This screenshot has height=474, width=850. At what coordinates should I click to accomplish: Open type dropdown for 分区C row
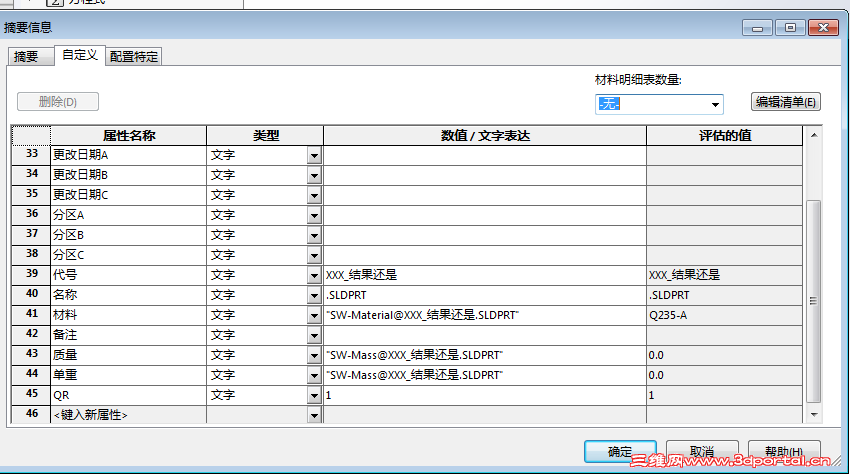314,255
